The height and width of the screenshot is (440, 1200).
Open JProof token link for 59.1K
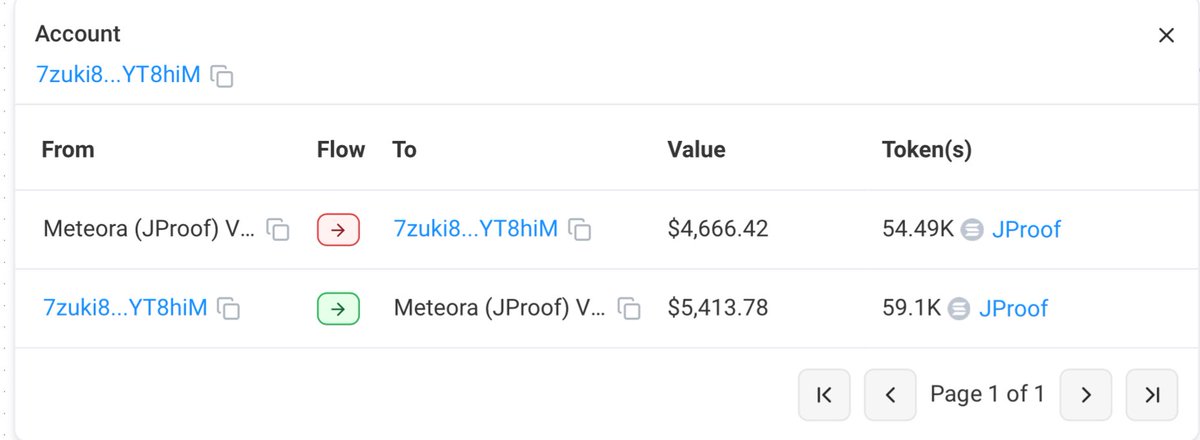pos(1013,309)
